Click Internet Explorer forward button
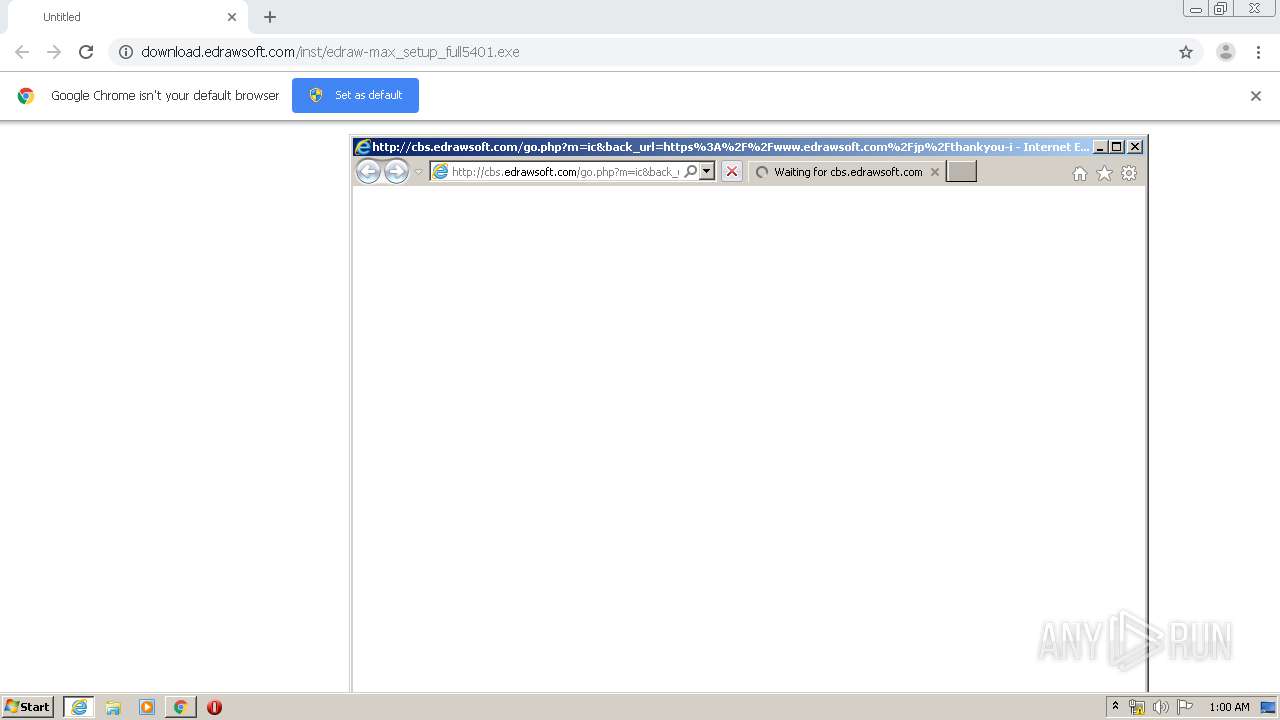This screenshot has width=1280, height=720. click(396, 172)
